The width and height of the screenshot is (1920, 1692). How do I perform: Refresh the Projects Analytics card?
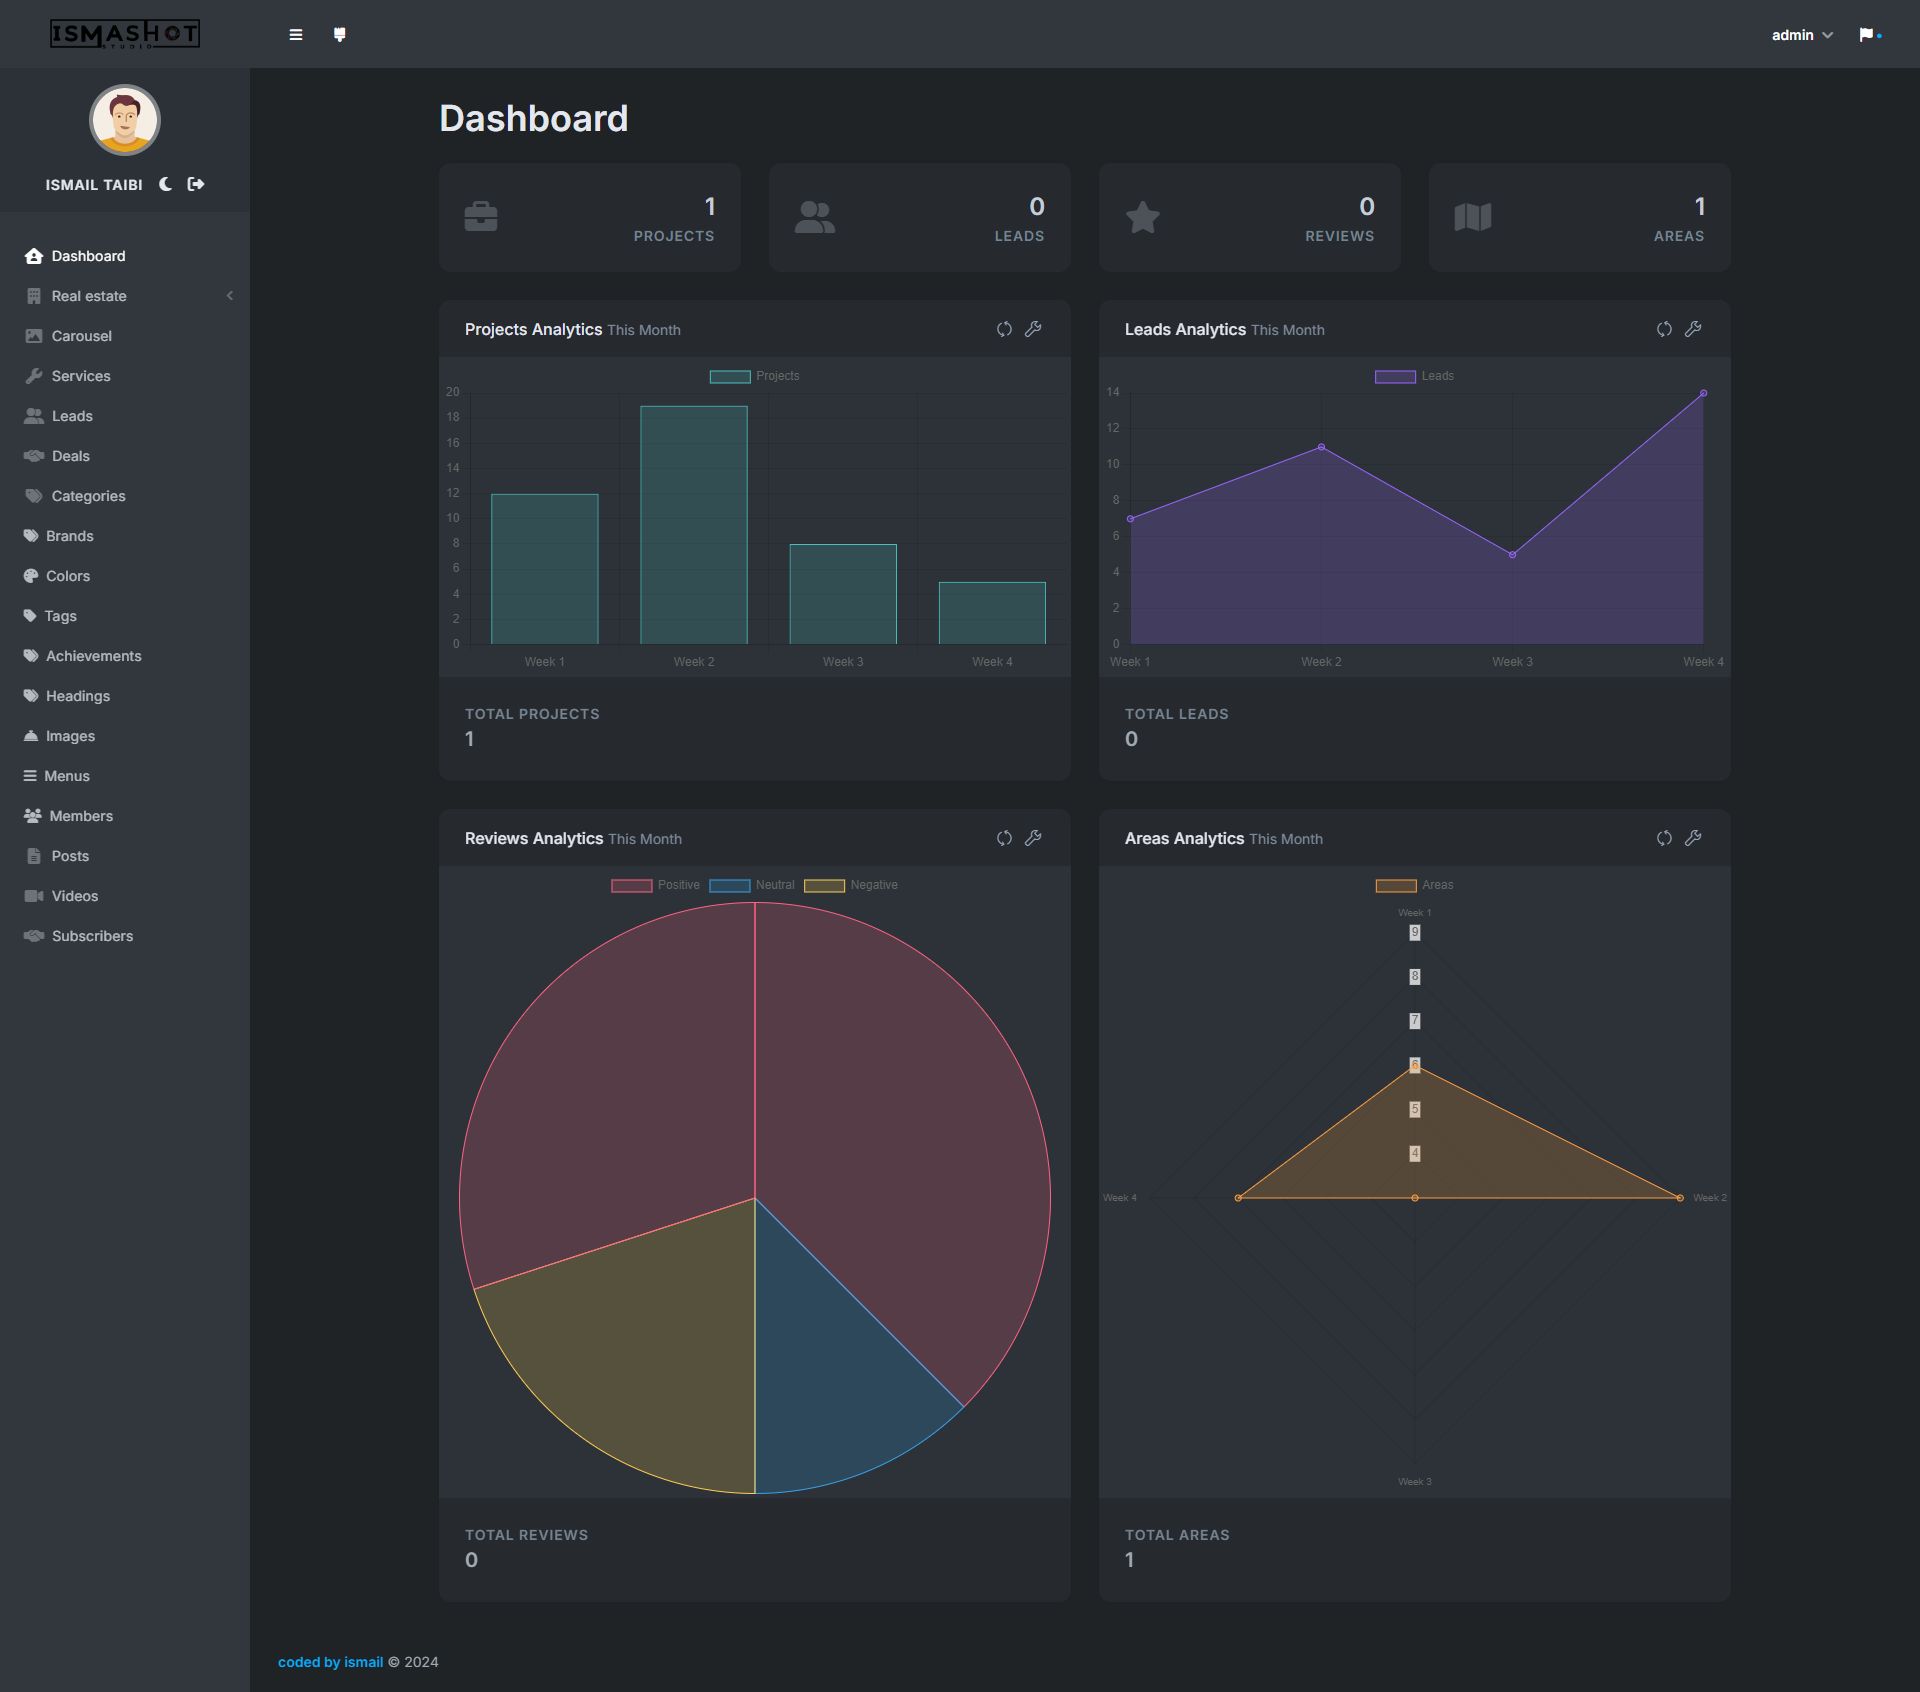1004,329
